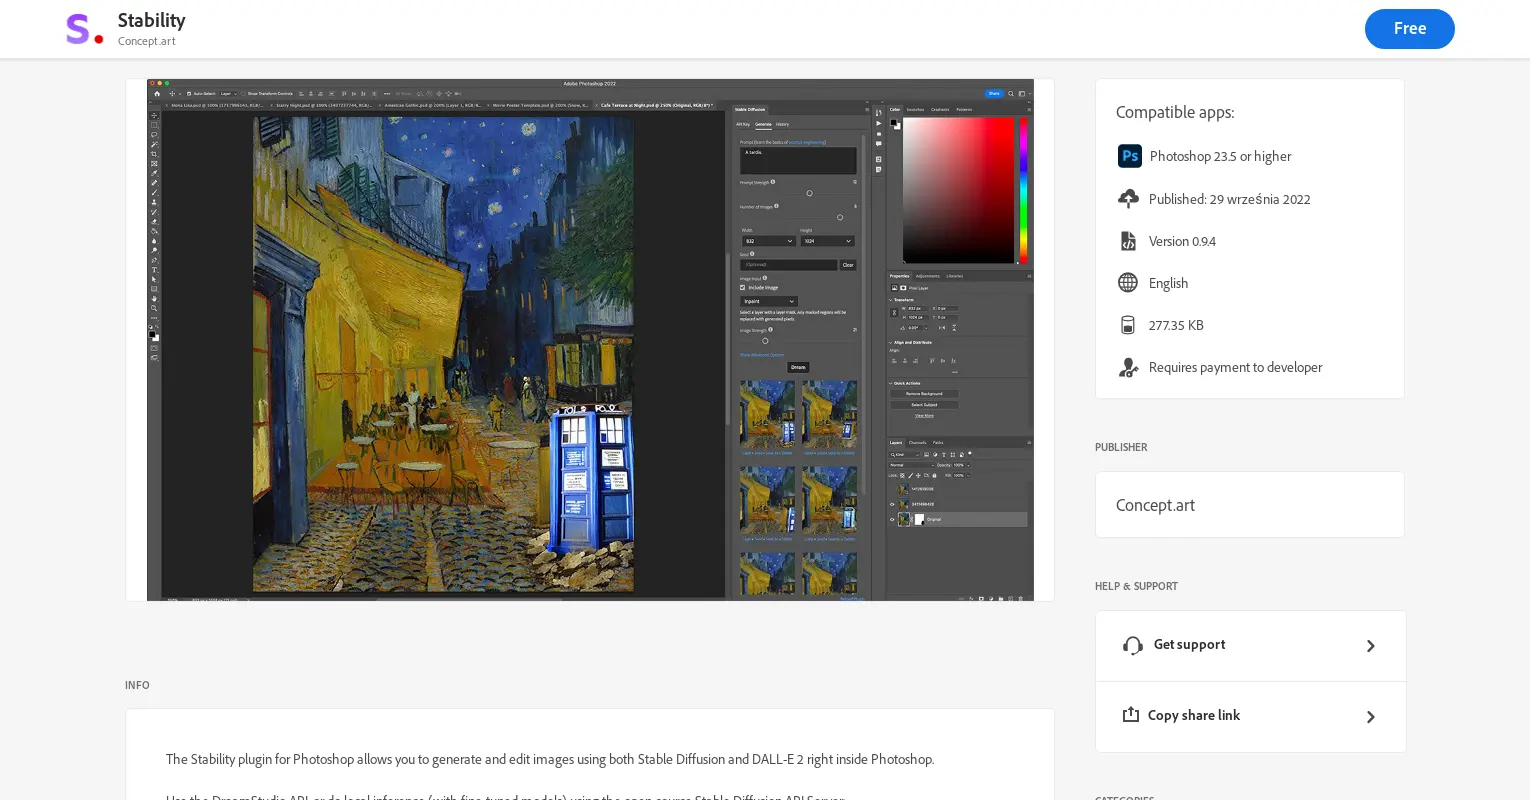The width and height of the screenshot is (1530, 800).
Task: Open the Width dropdown showing 832
Action: (767, 241)
